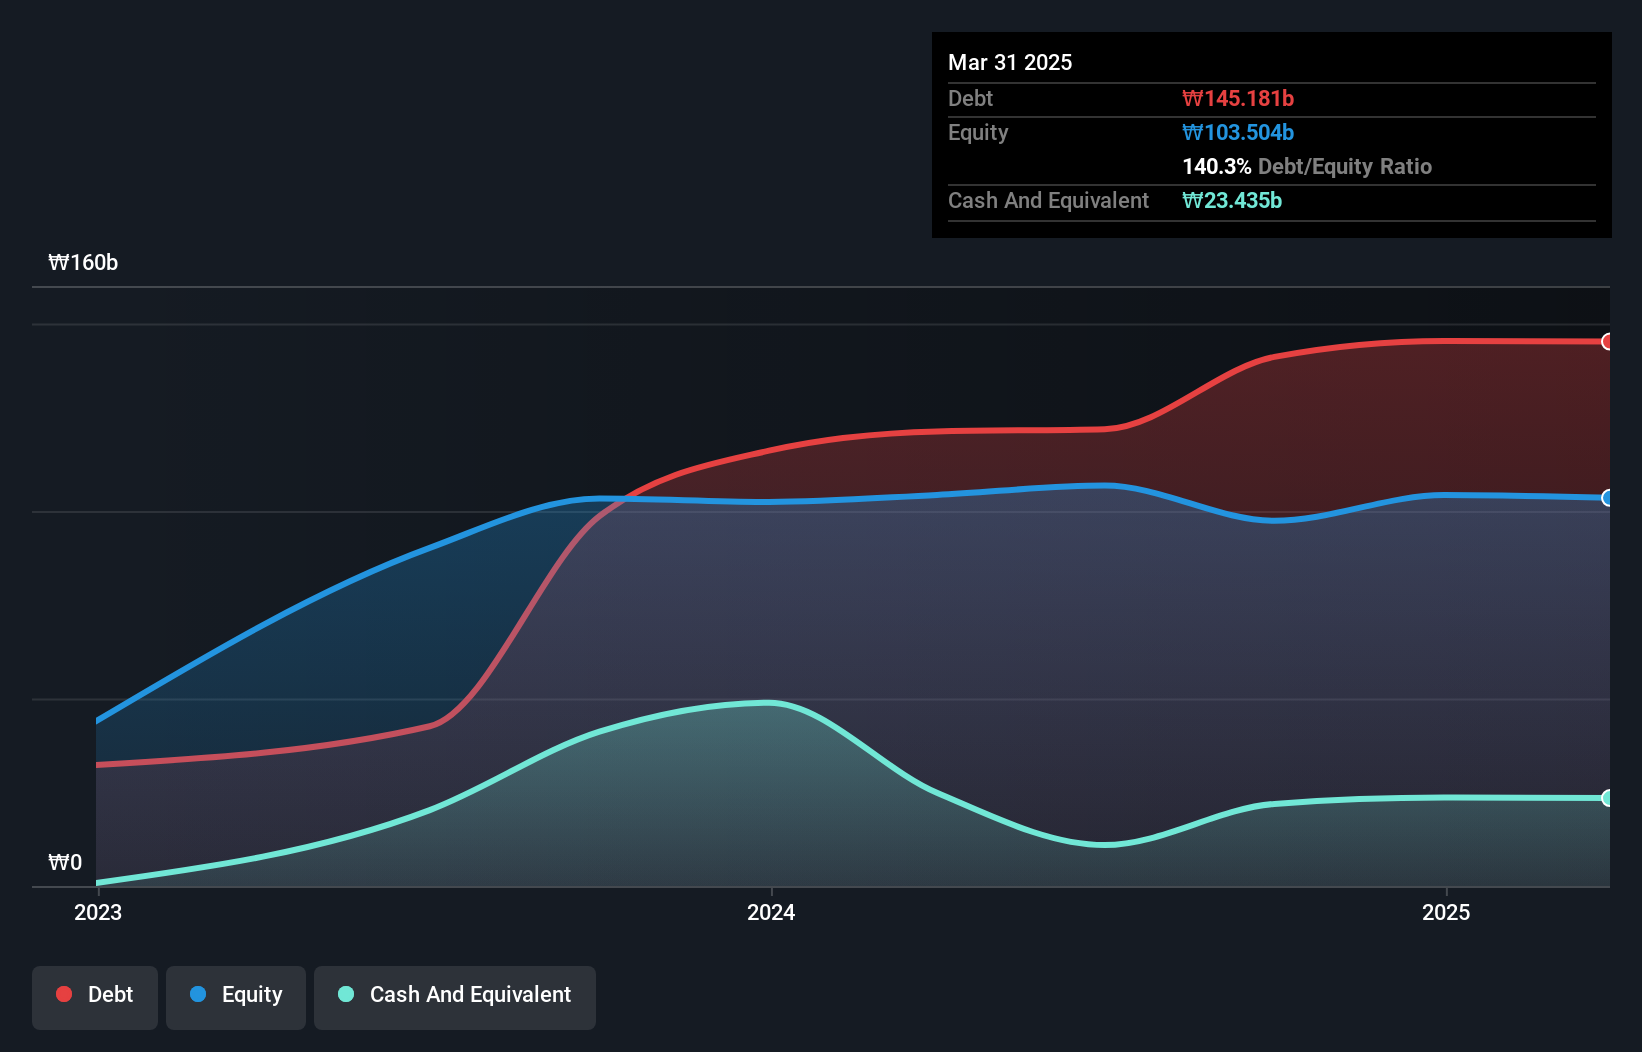
Task: Click the ₩145.181b Debt value in the tooltip
Action: [x=1239, y=98]
